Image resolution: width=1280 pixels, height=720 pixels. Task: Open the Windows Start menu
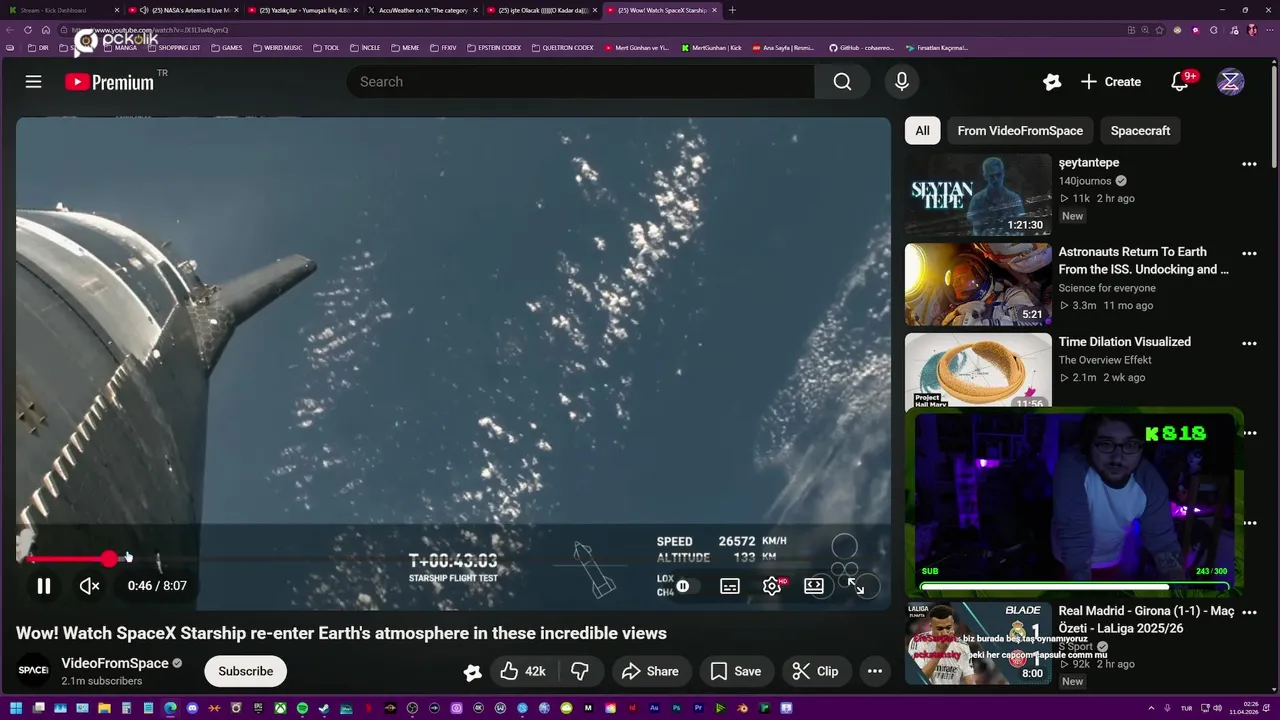[16, 708]
